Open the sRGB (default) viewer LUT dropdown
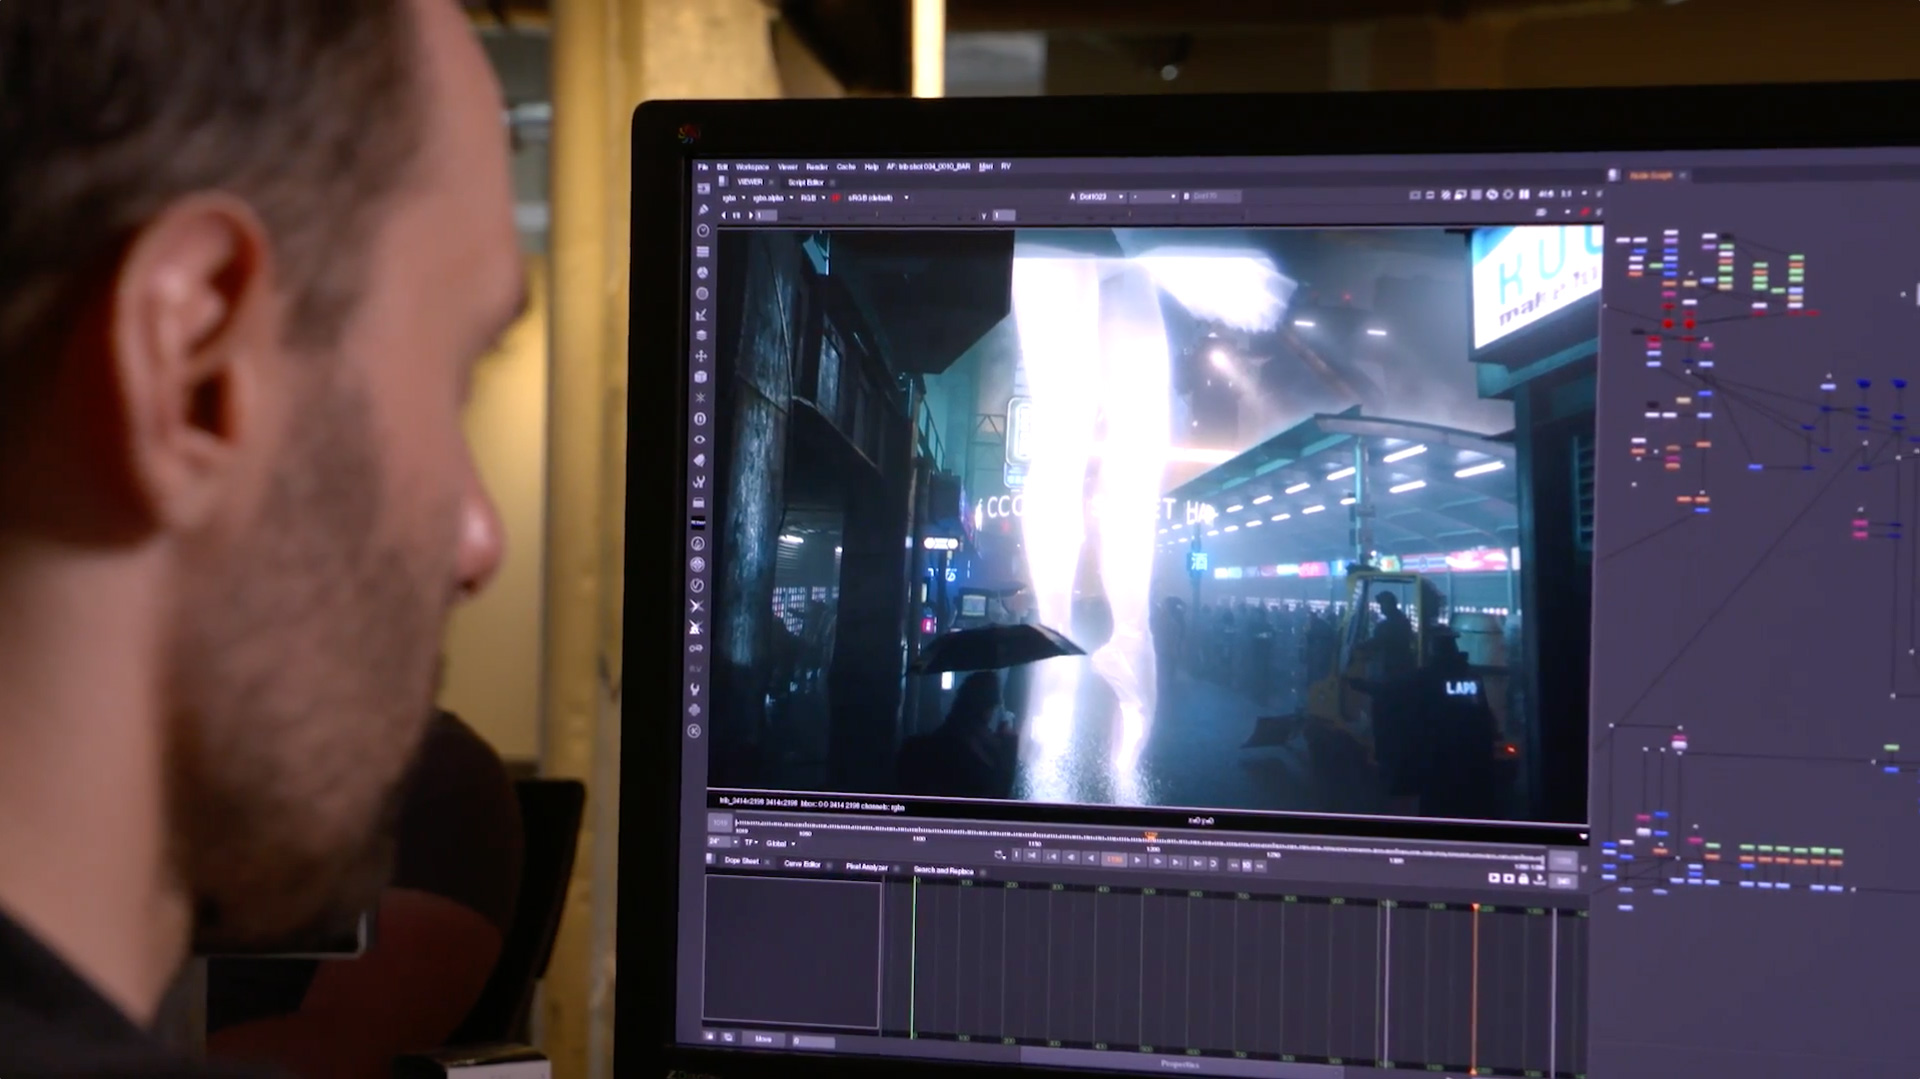Image resolution: width=1920 pixels, height=1079 pixels. click(x=878, y=198)
